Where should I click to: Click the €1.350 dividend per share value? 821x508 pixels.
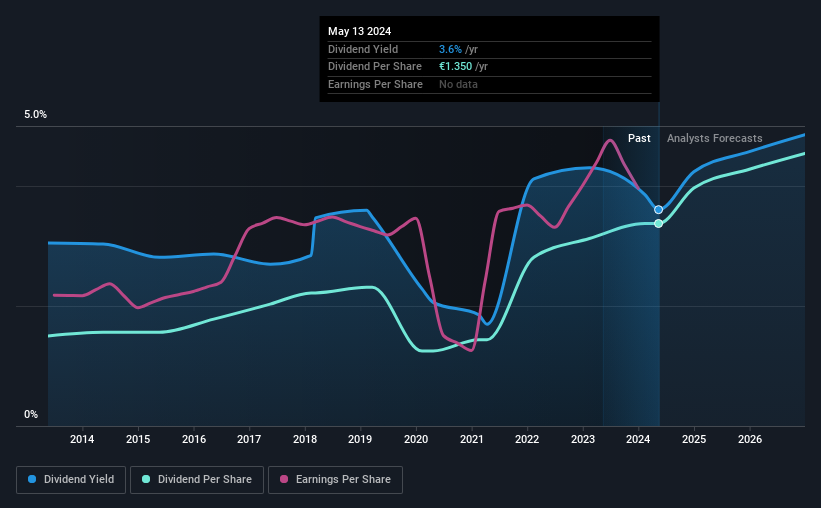point(456,67)
